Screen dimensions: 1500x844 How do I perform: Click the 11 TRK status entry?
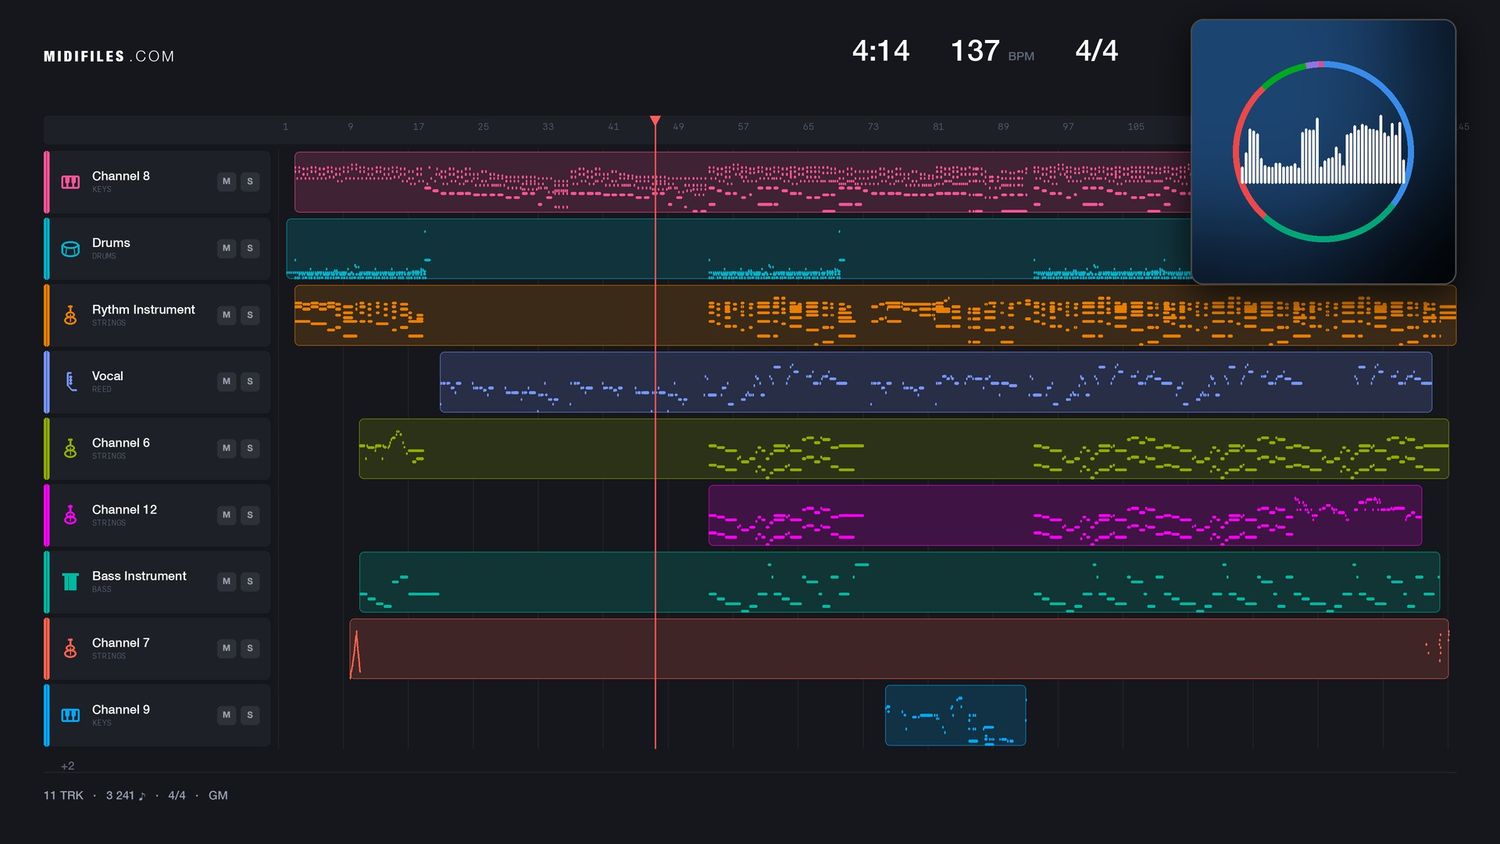coord(63,796)
